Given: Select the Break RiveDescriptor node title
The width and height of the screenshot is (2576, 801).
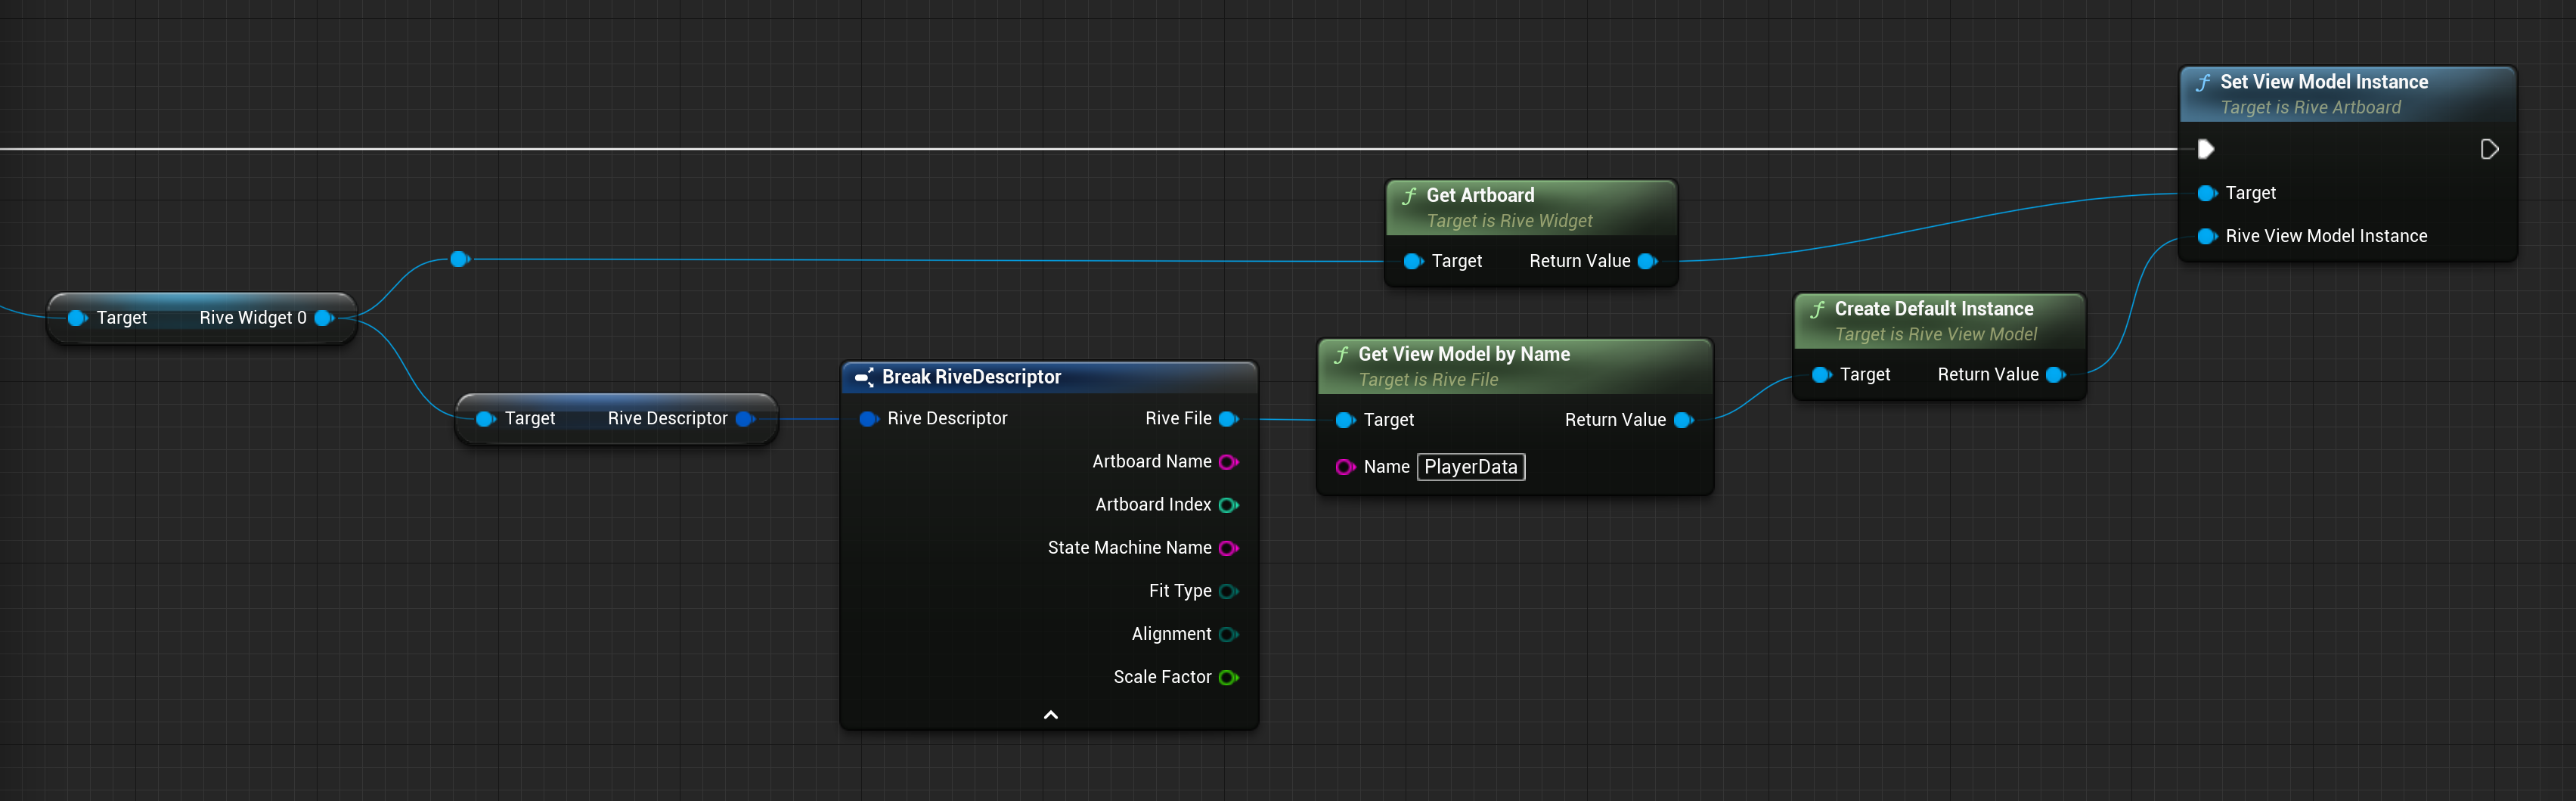Looking at the screenshot, I should (x=971, y=377).
